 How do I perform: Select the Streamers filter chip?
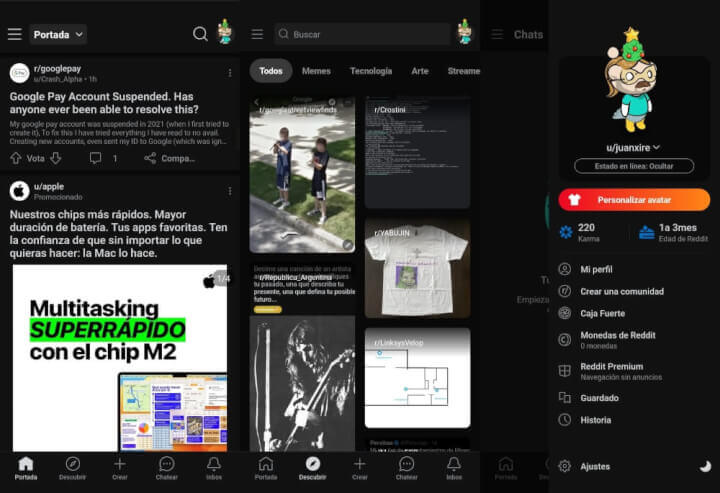[x=464, y=71]
